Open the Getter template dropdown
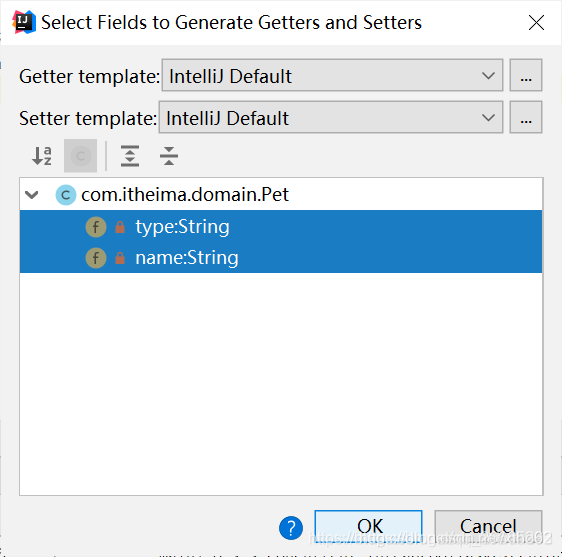The image size is (562, 557). 332,75
